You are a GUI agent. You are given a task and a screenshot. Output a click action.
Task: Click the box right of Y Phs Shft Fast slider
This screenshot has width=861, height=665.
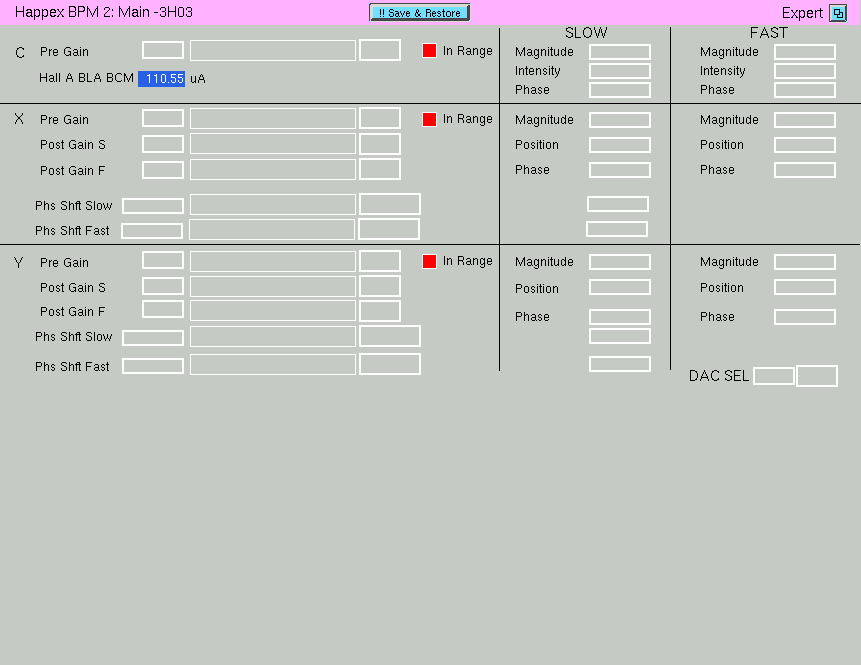tap(390, 364)
